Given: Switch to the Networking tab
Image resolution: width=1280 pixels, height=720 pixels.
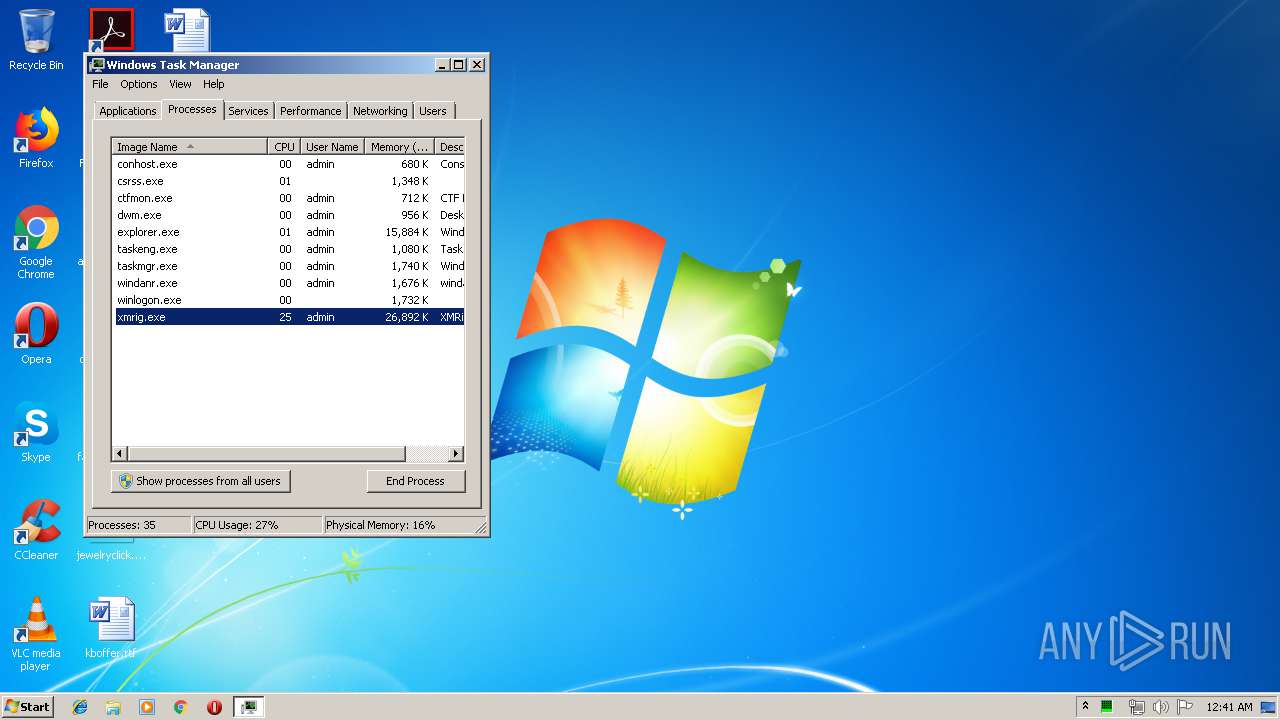Looking at the screenshot, I should pyautogui.click(x=380, y=111).
